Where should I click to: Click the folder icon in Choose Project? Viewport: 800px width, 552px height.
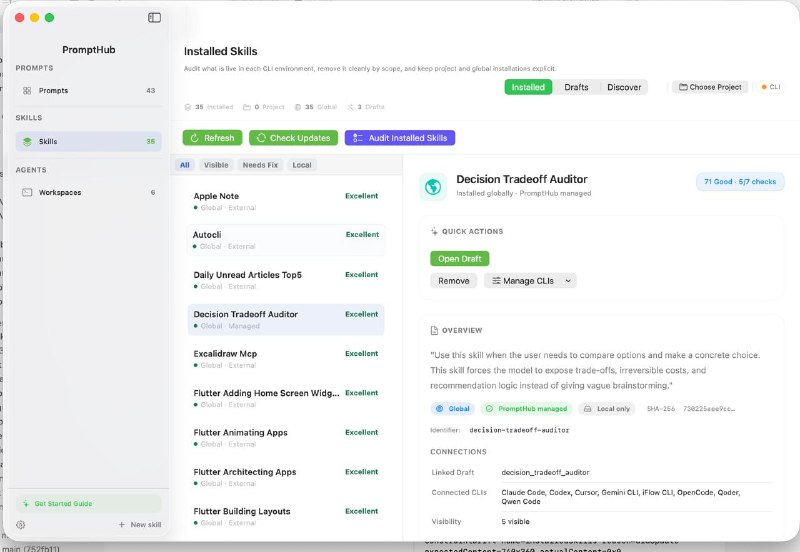click(x=683, y=87)
